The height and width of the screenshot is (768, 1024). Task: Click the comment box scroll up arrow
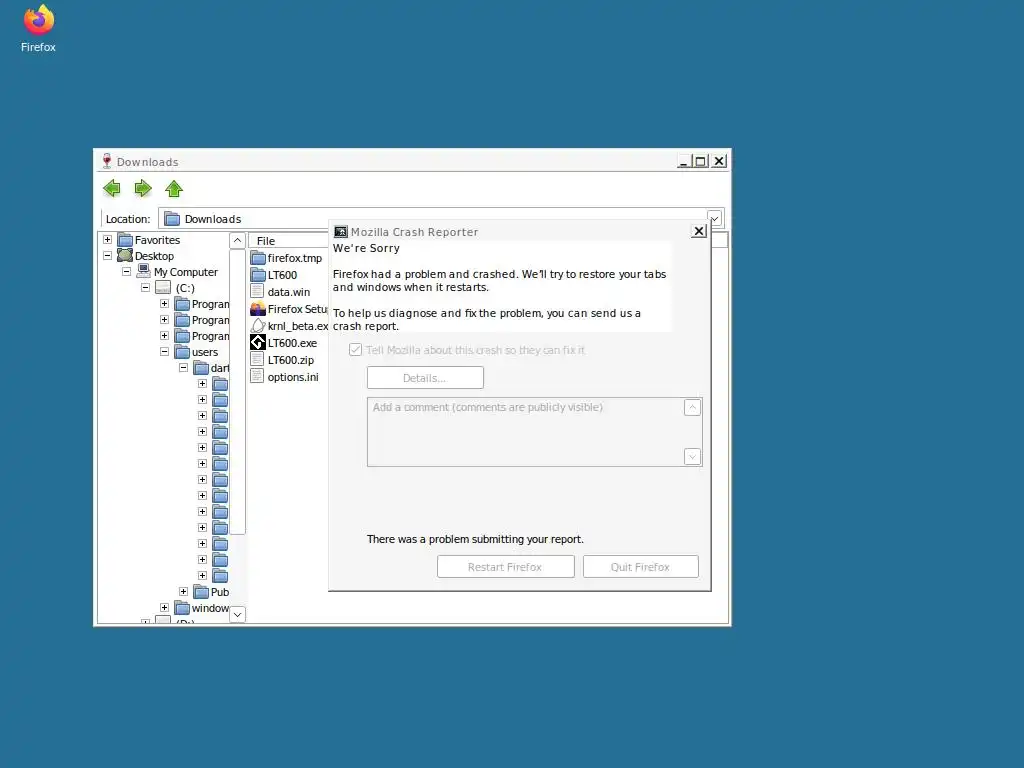coord(693,408)
